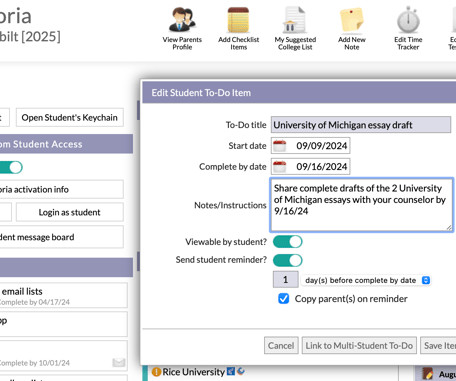This screenshot has height=381, width=456.
Task: Click To-Do title input field
Action: tap(361, 125)
